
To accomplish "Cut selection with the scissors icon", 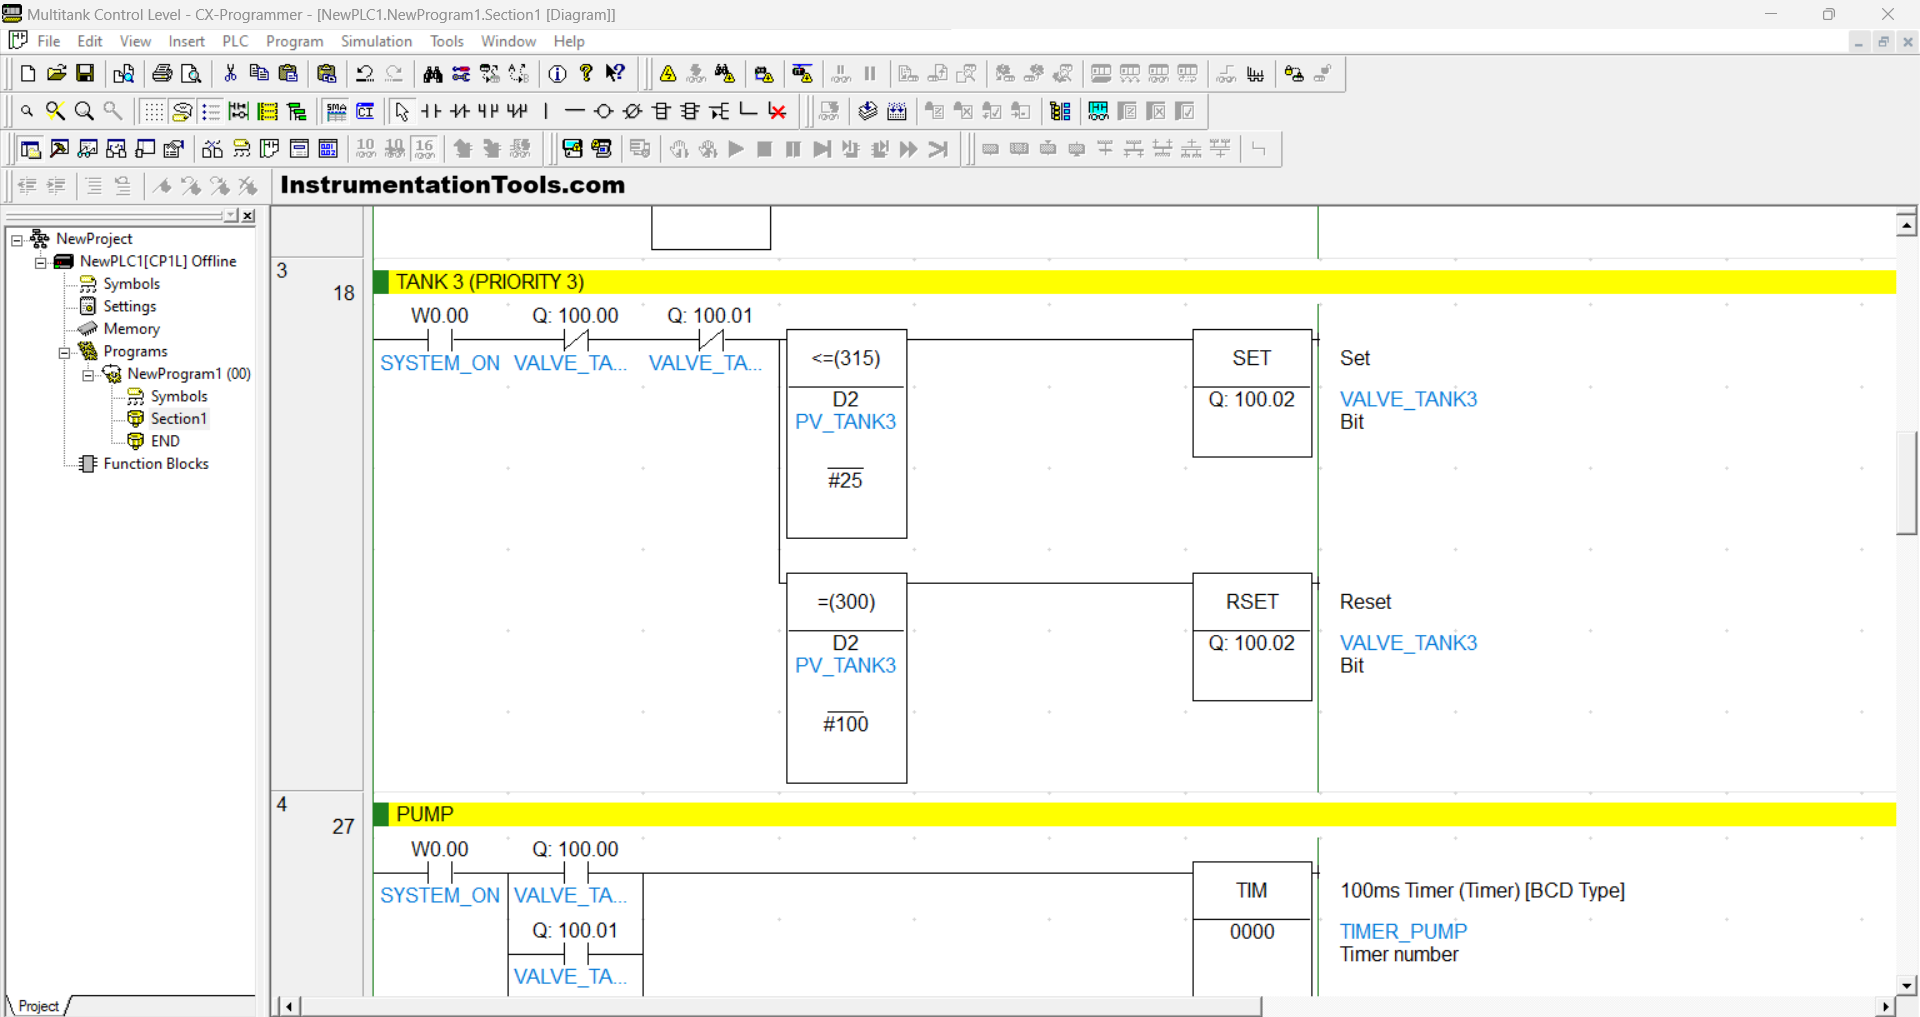I will click(x=230, y=74).
